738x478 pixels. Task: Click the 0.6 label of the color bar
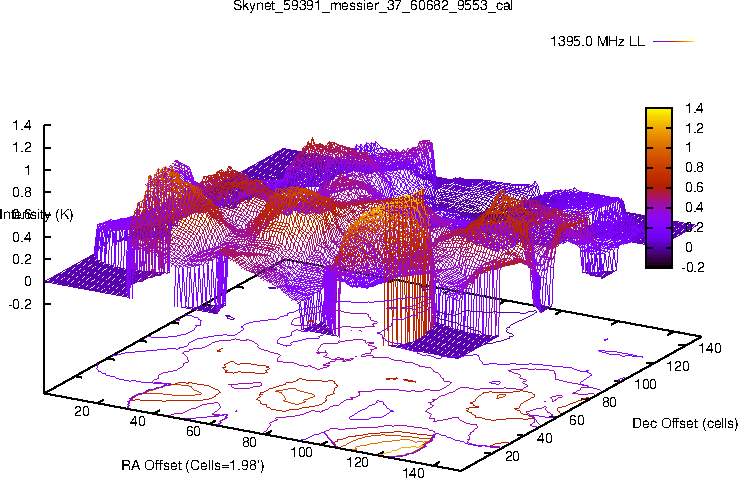tap(694, 187)
